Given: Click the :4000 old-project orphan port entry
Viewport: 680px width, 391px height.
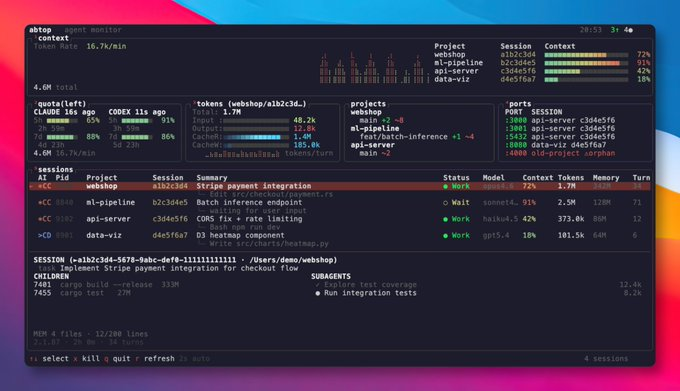Looking at the screenshot, I should pyautogui.click(x=559, y=153).
